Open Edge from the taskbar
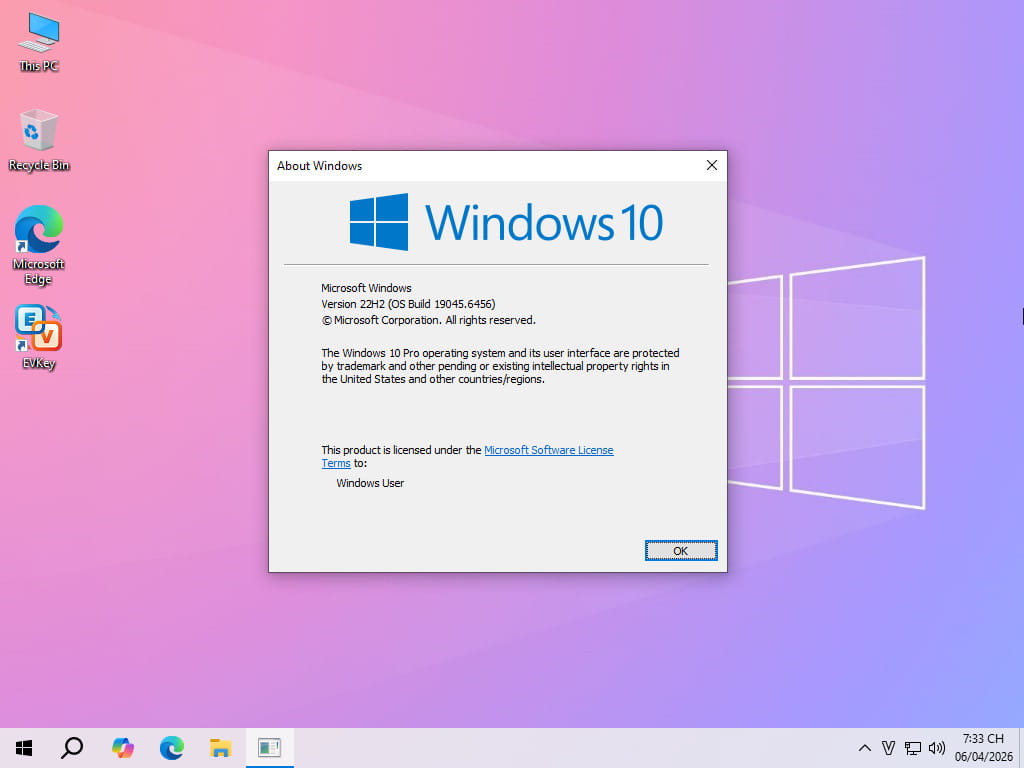The image size is (1024, 768). 172,748
